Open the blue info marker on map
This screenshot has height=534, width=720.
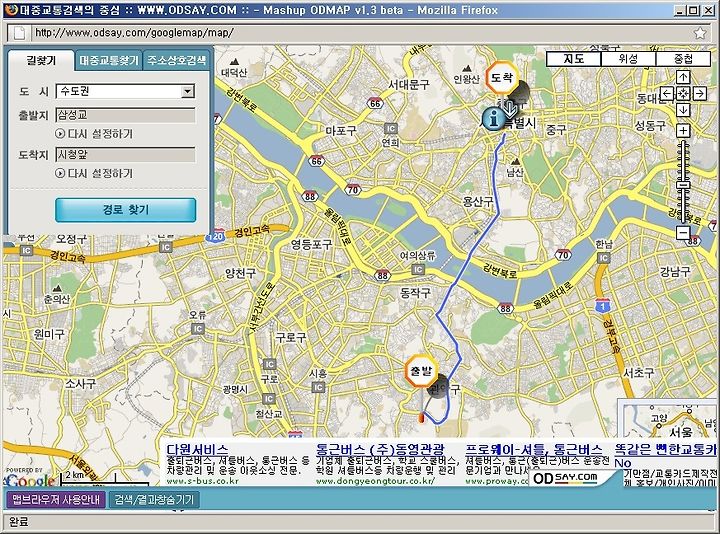494,119
